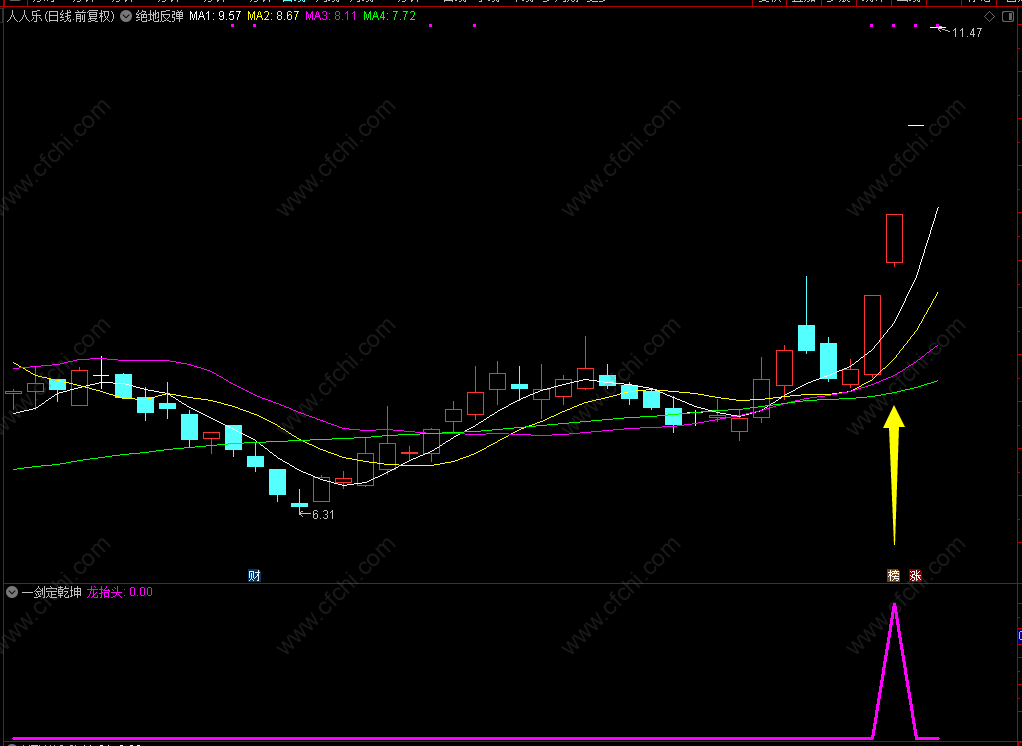Select the tall red candle above the yellow arrow
Viewport: 1022px width, 746px height.
click(x=894, y=238)
